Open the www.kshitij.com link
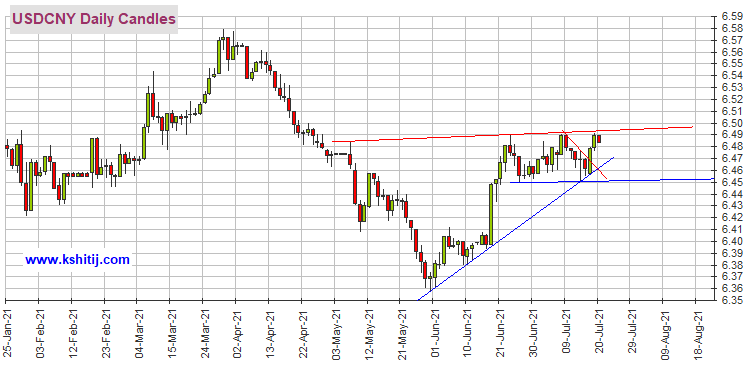Screen dimensions: 750x366 pos(77,260)
